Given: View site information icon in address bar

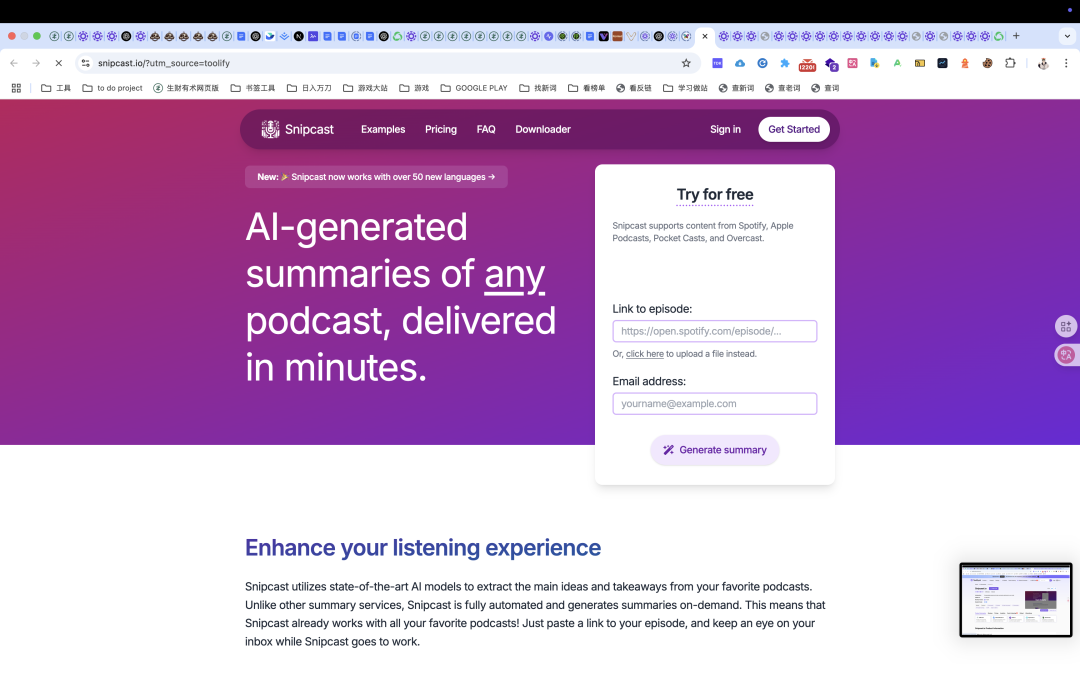Looking at the screenshot, I should click(85, 63).
